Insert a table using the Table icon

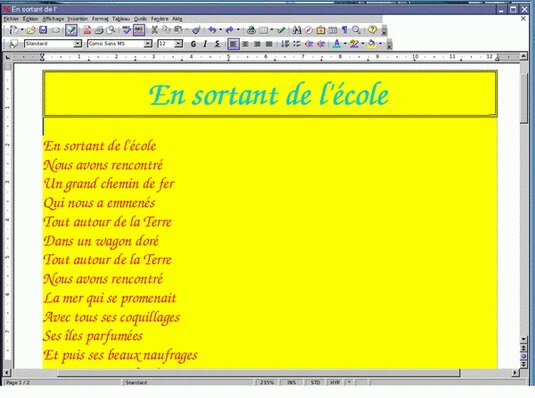(x=263, y=30)
